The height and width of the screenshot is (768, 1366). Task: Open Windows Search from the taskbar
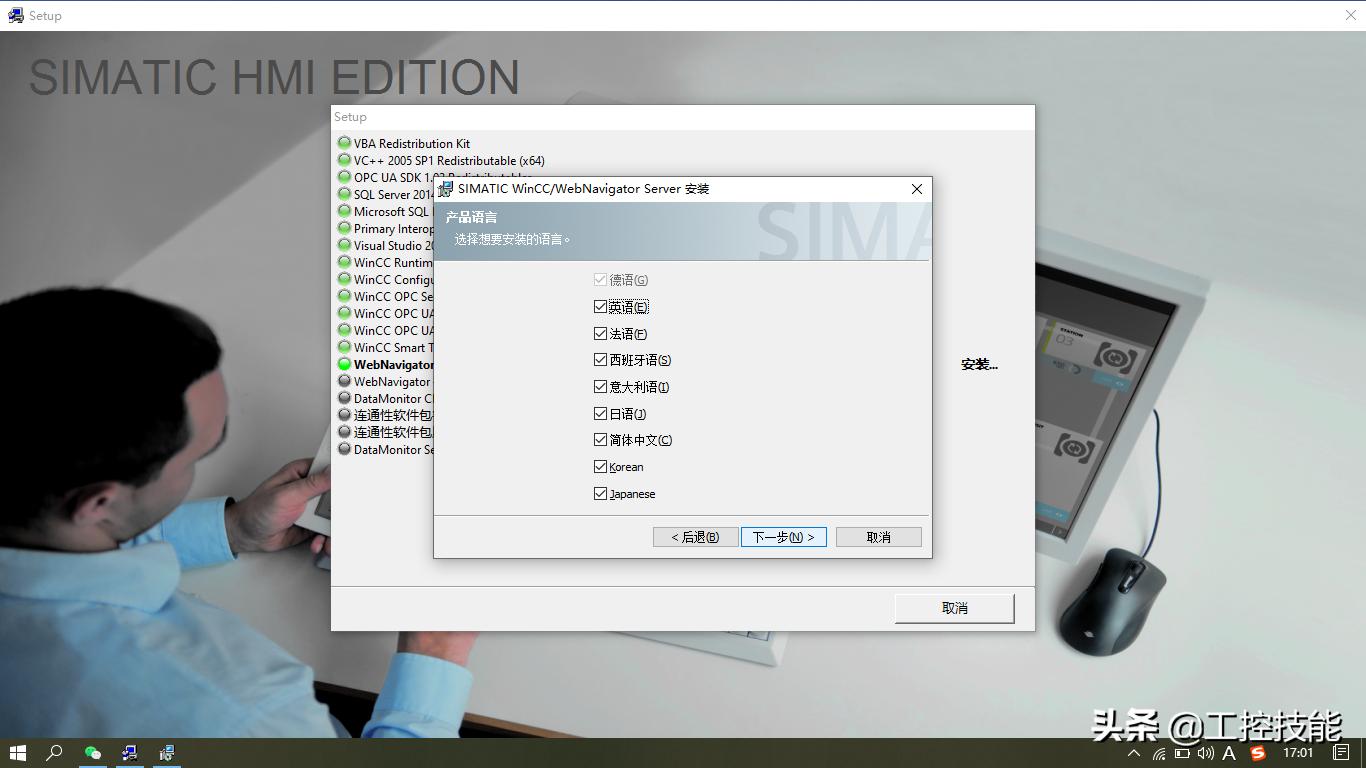55,753
